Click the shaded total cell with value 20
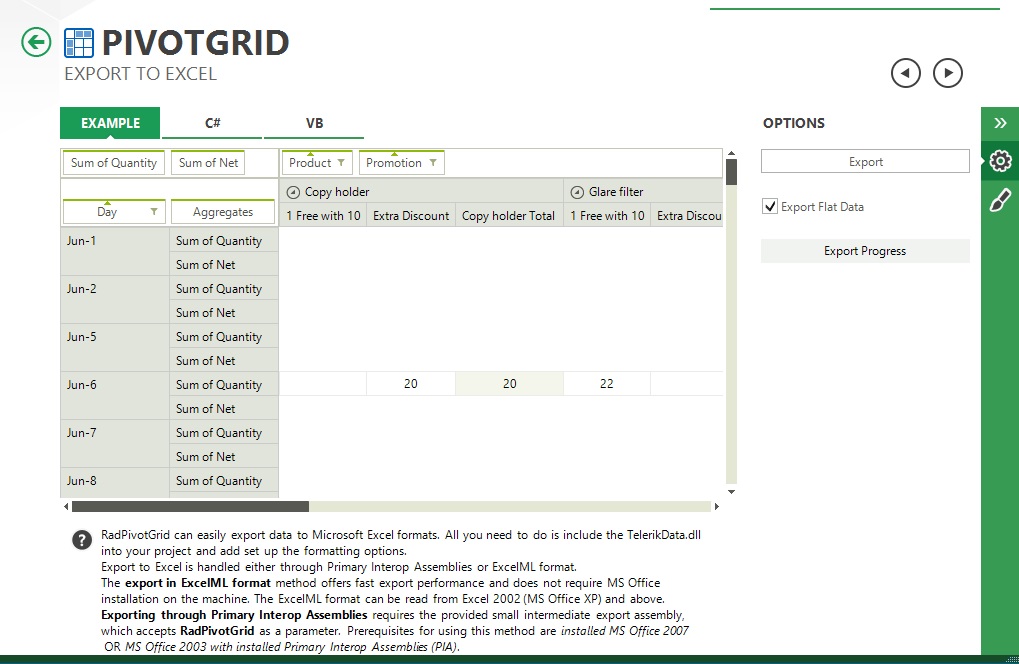 tap(510, 384)
